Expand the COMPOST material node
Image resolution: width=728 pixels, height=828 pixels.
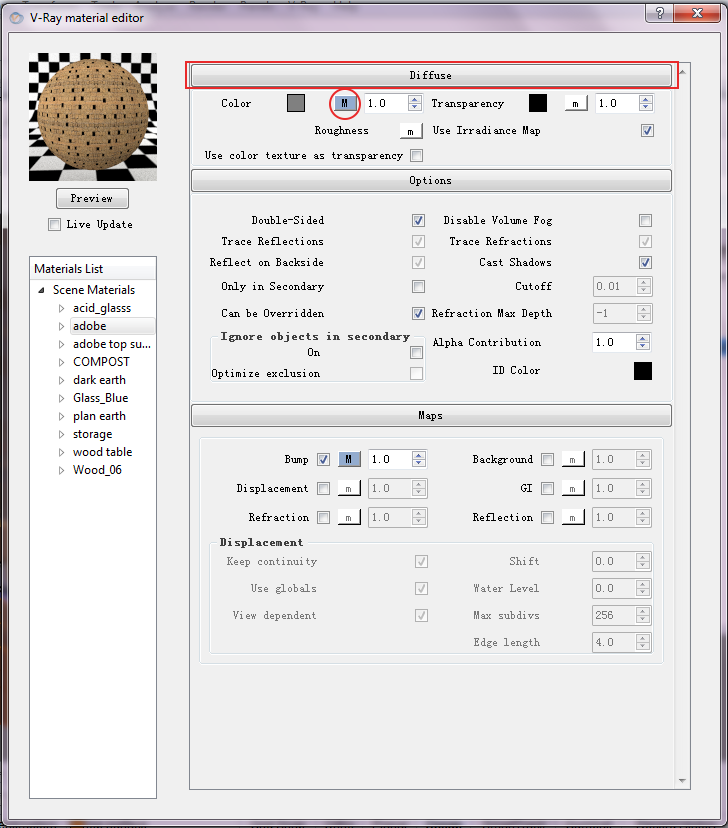(61, 362)
